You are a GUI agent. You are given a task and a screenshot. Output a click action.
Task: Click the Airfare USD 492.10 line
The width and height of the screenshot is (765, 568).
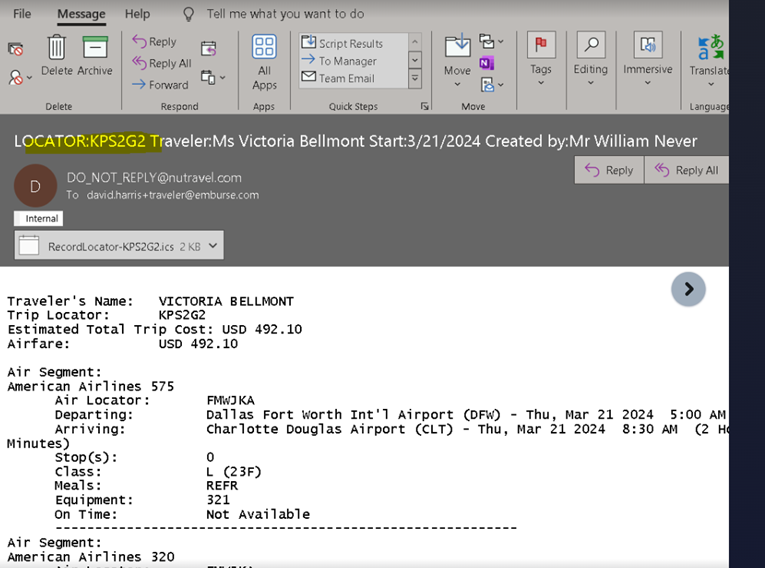(x=122, y=344)
